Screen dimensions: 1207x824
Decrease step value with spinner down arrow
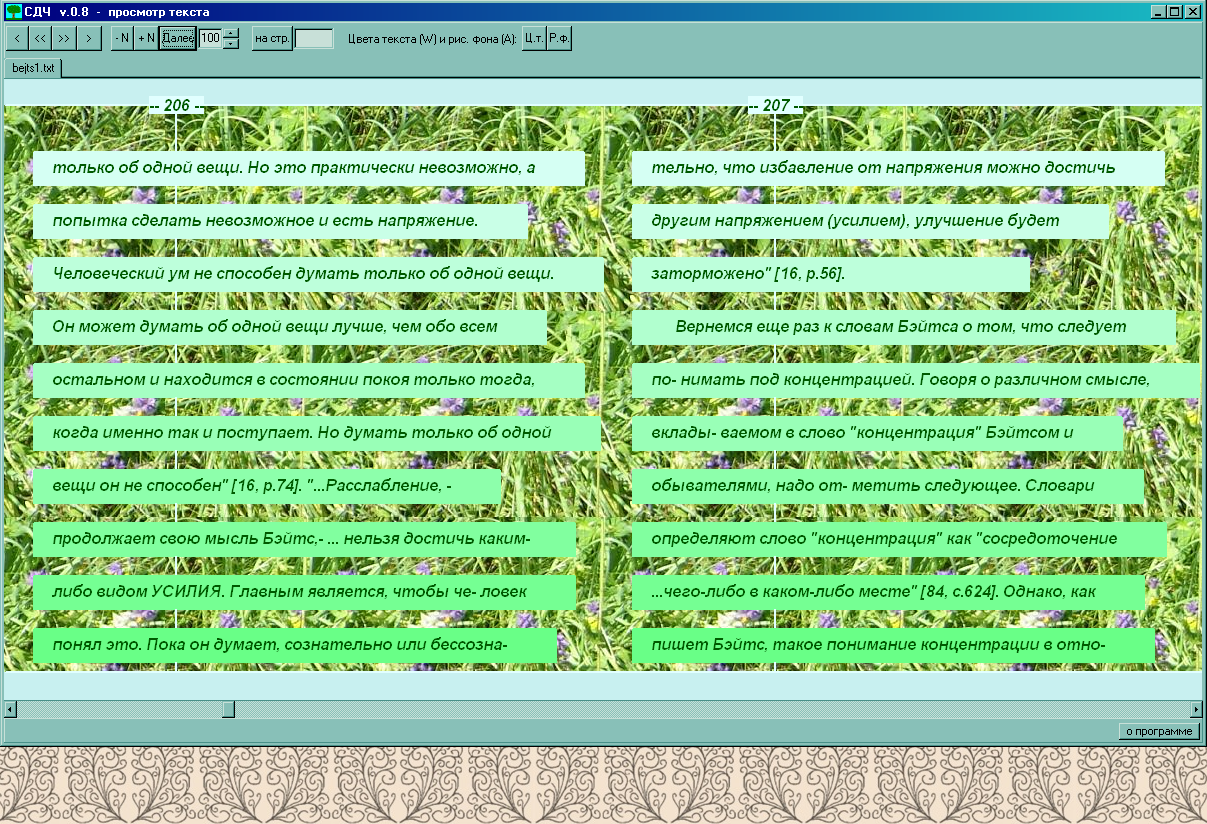tap(231, 43)
